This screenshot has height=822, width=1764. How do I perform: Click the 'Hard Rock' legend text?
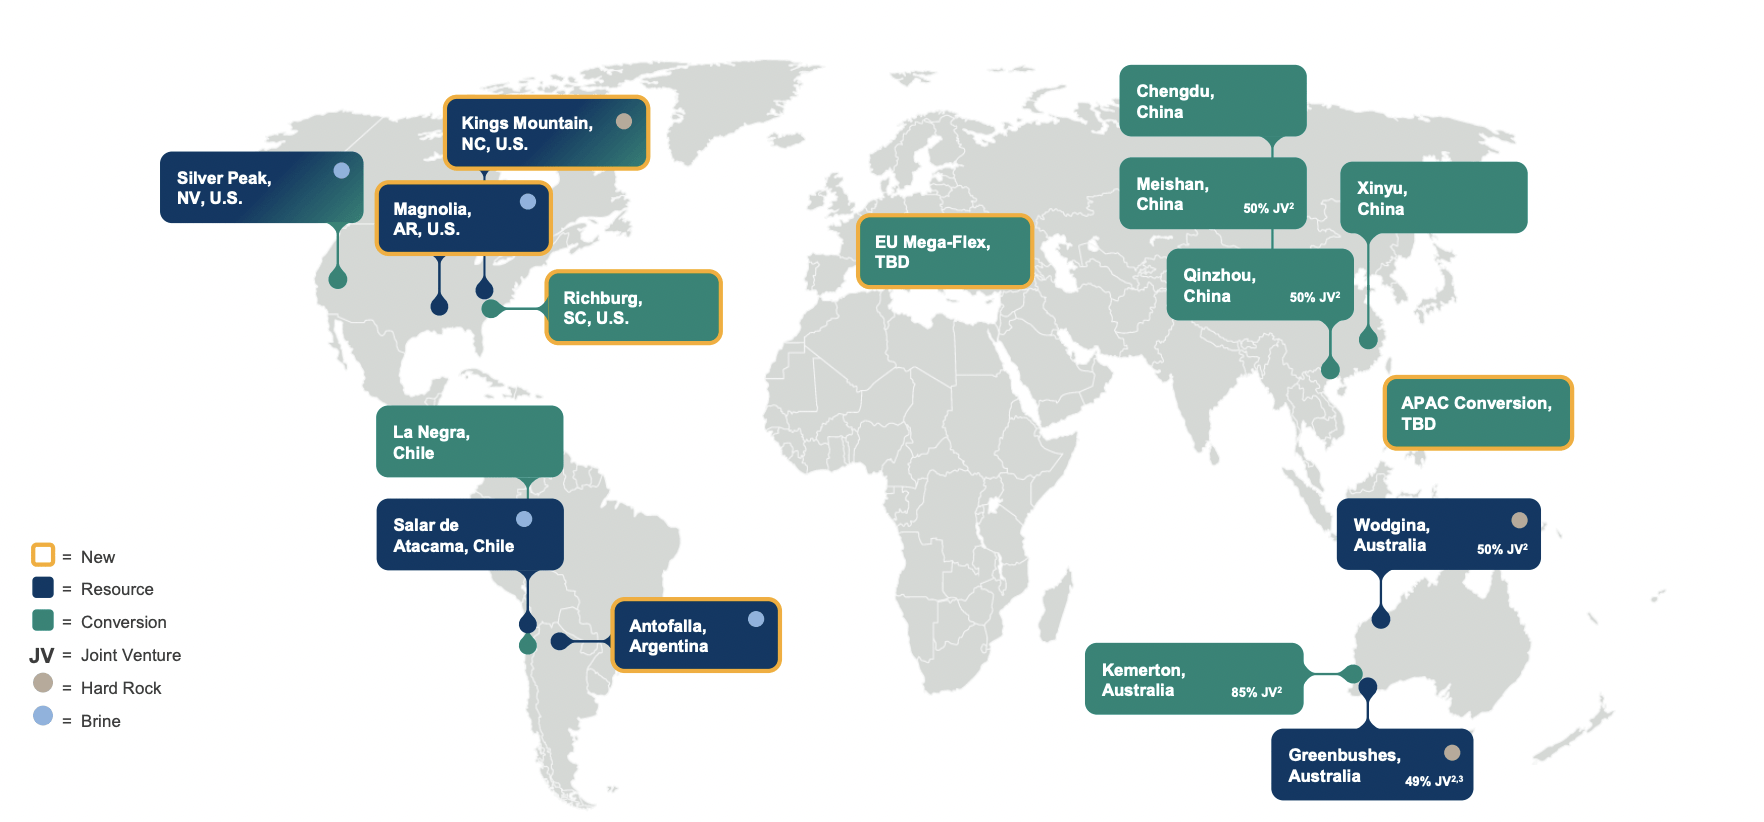121,688
